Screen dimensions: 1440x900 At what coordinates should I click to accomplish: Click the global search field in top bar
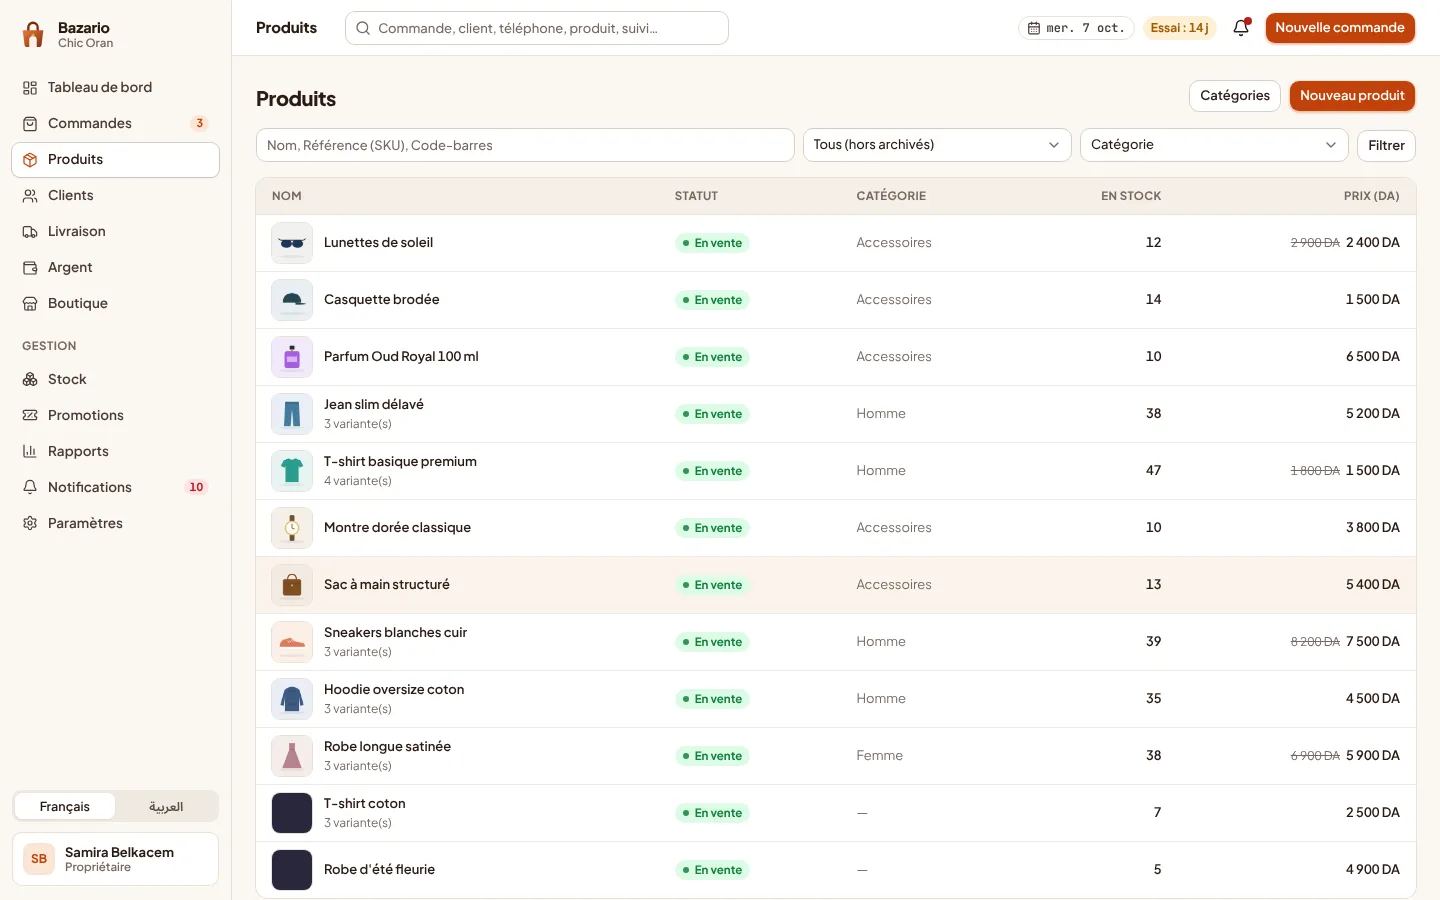[x=537, y=28]
